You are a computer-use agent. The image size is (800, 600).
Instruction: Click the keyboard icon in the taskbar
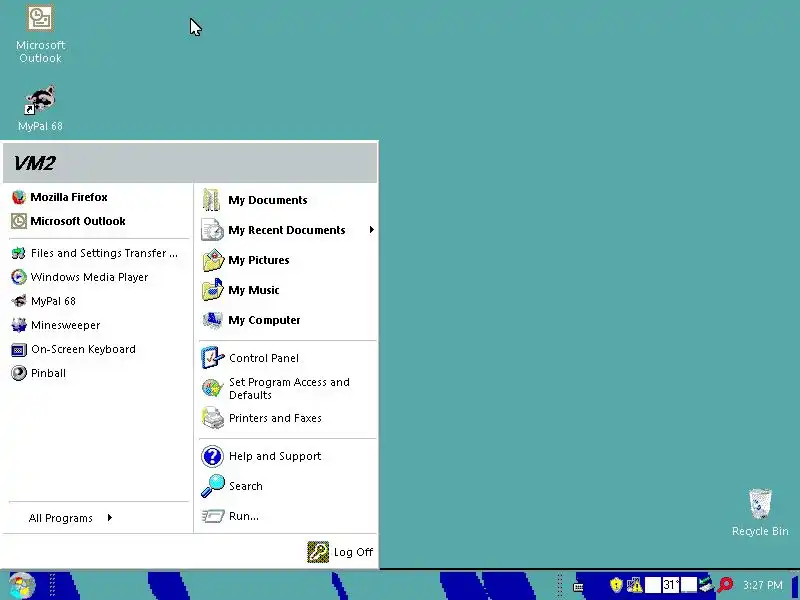tap(578, 587)
